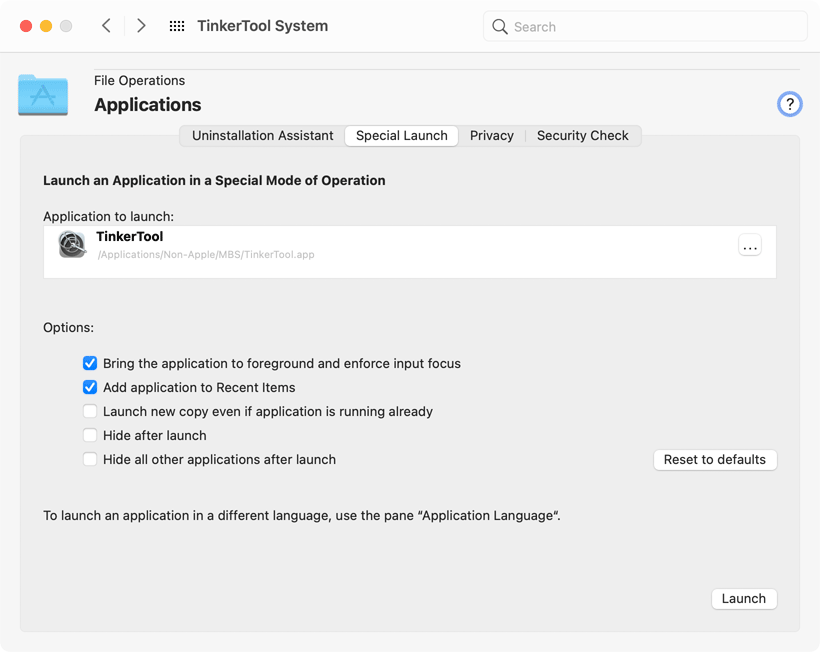Click the magnifying glass search icon
Image resolution: width=820 pixels, height=652 pixels.
(x=499, y=27)
